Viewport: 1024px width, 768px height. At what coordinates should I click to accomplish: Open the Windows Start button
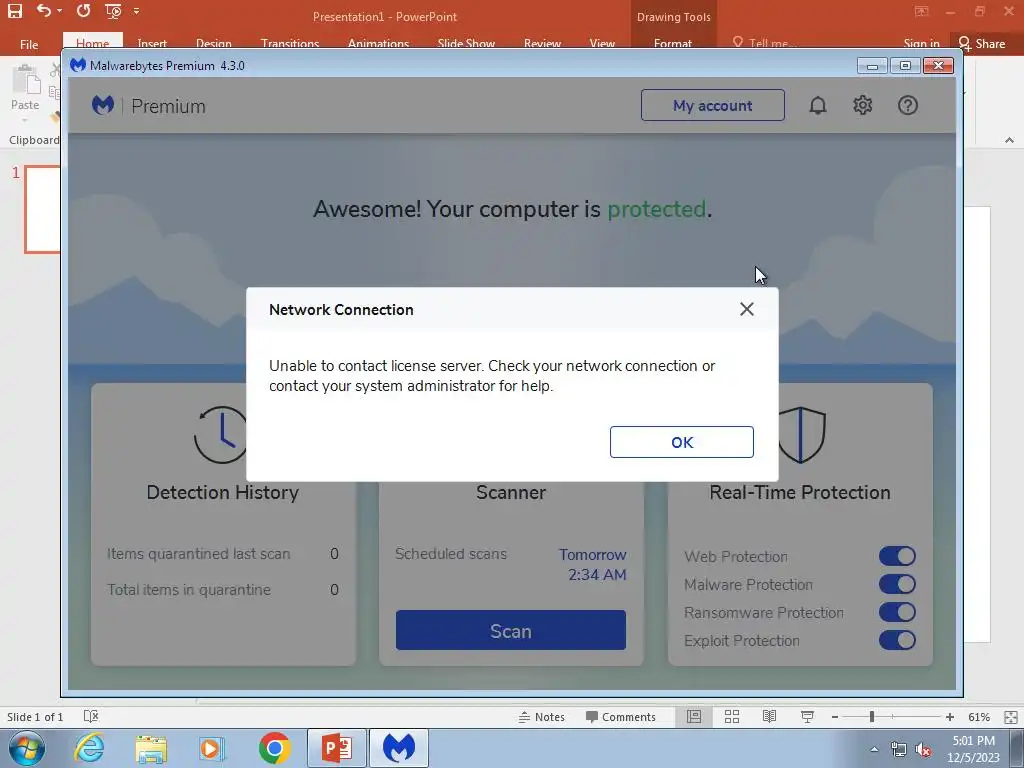(27, 748)
